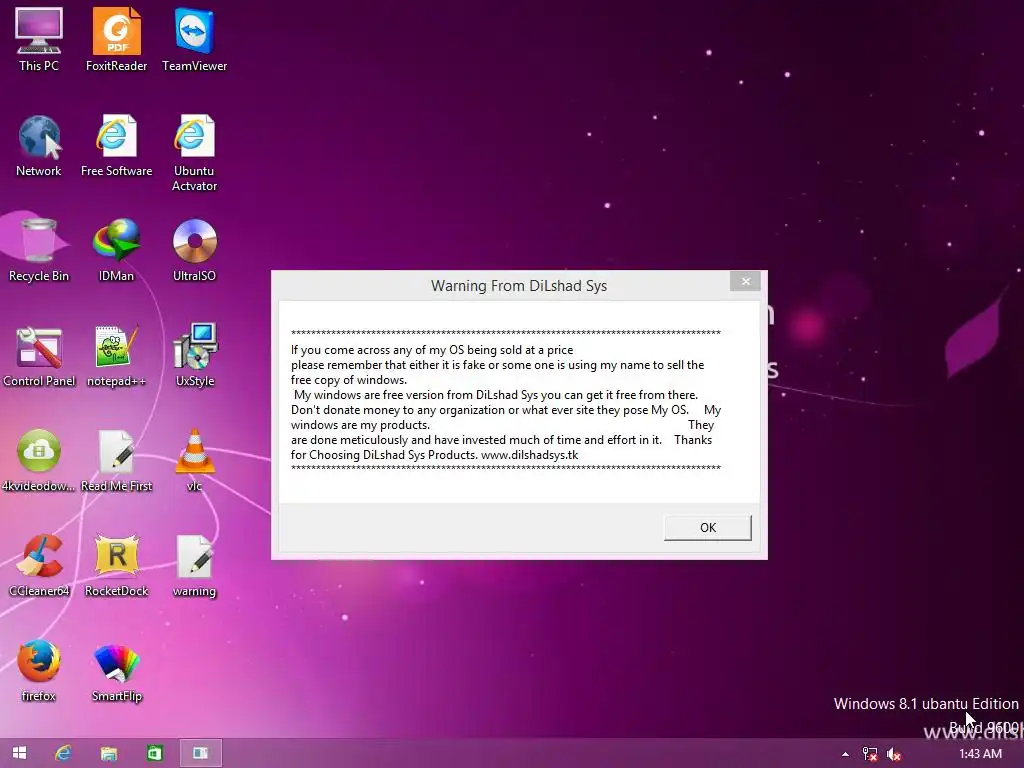1024x768 pixels.
Task: Select the Read Me First file
Action: tap(116, 460)
